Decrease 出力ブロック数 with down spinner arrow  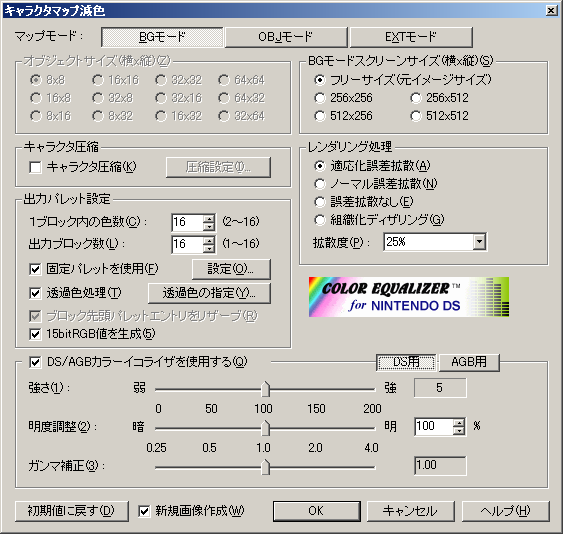click(209, 249)
